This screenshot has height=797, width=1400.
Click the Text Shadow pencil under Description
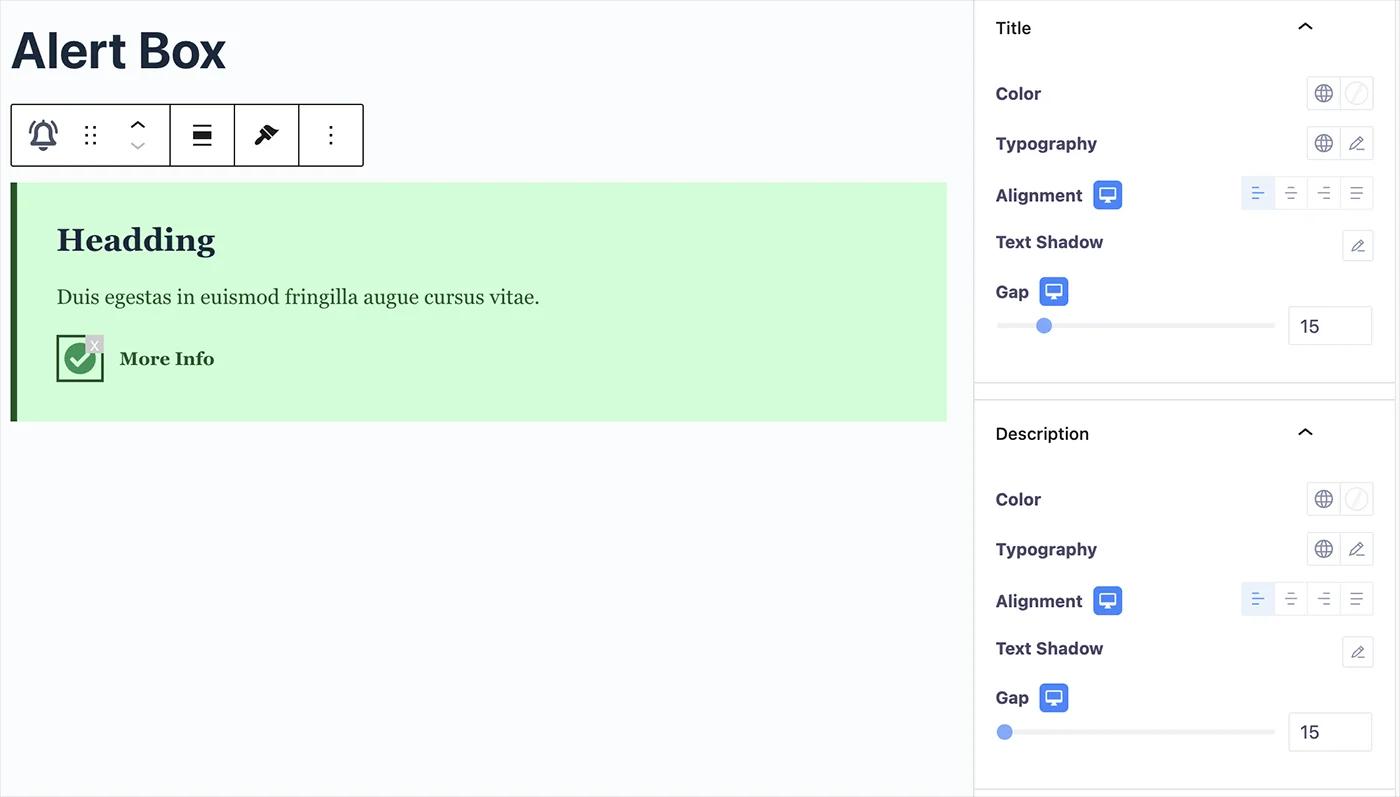(x=1357, y=651)
